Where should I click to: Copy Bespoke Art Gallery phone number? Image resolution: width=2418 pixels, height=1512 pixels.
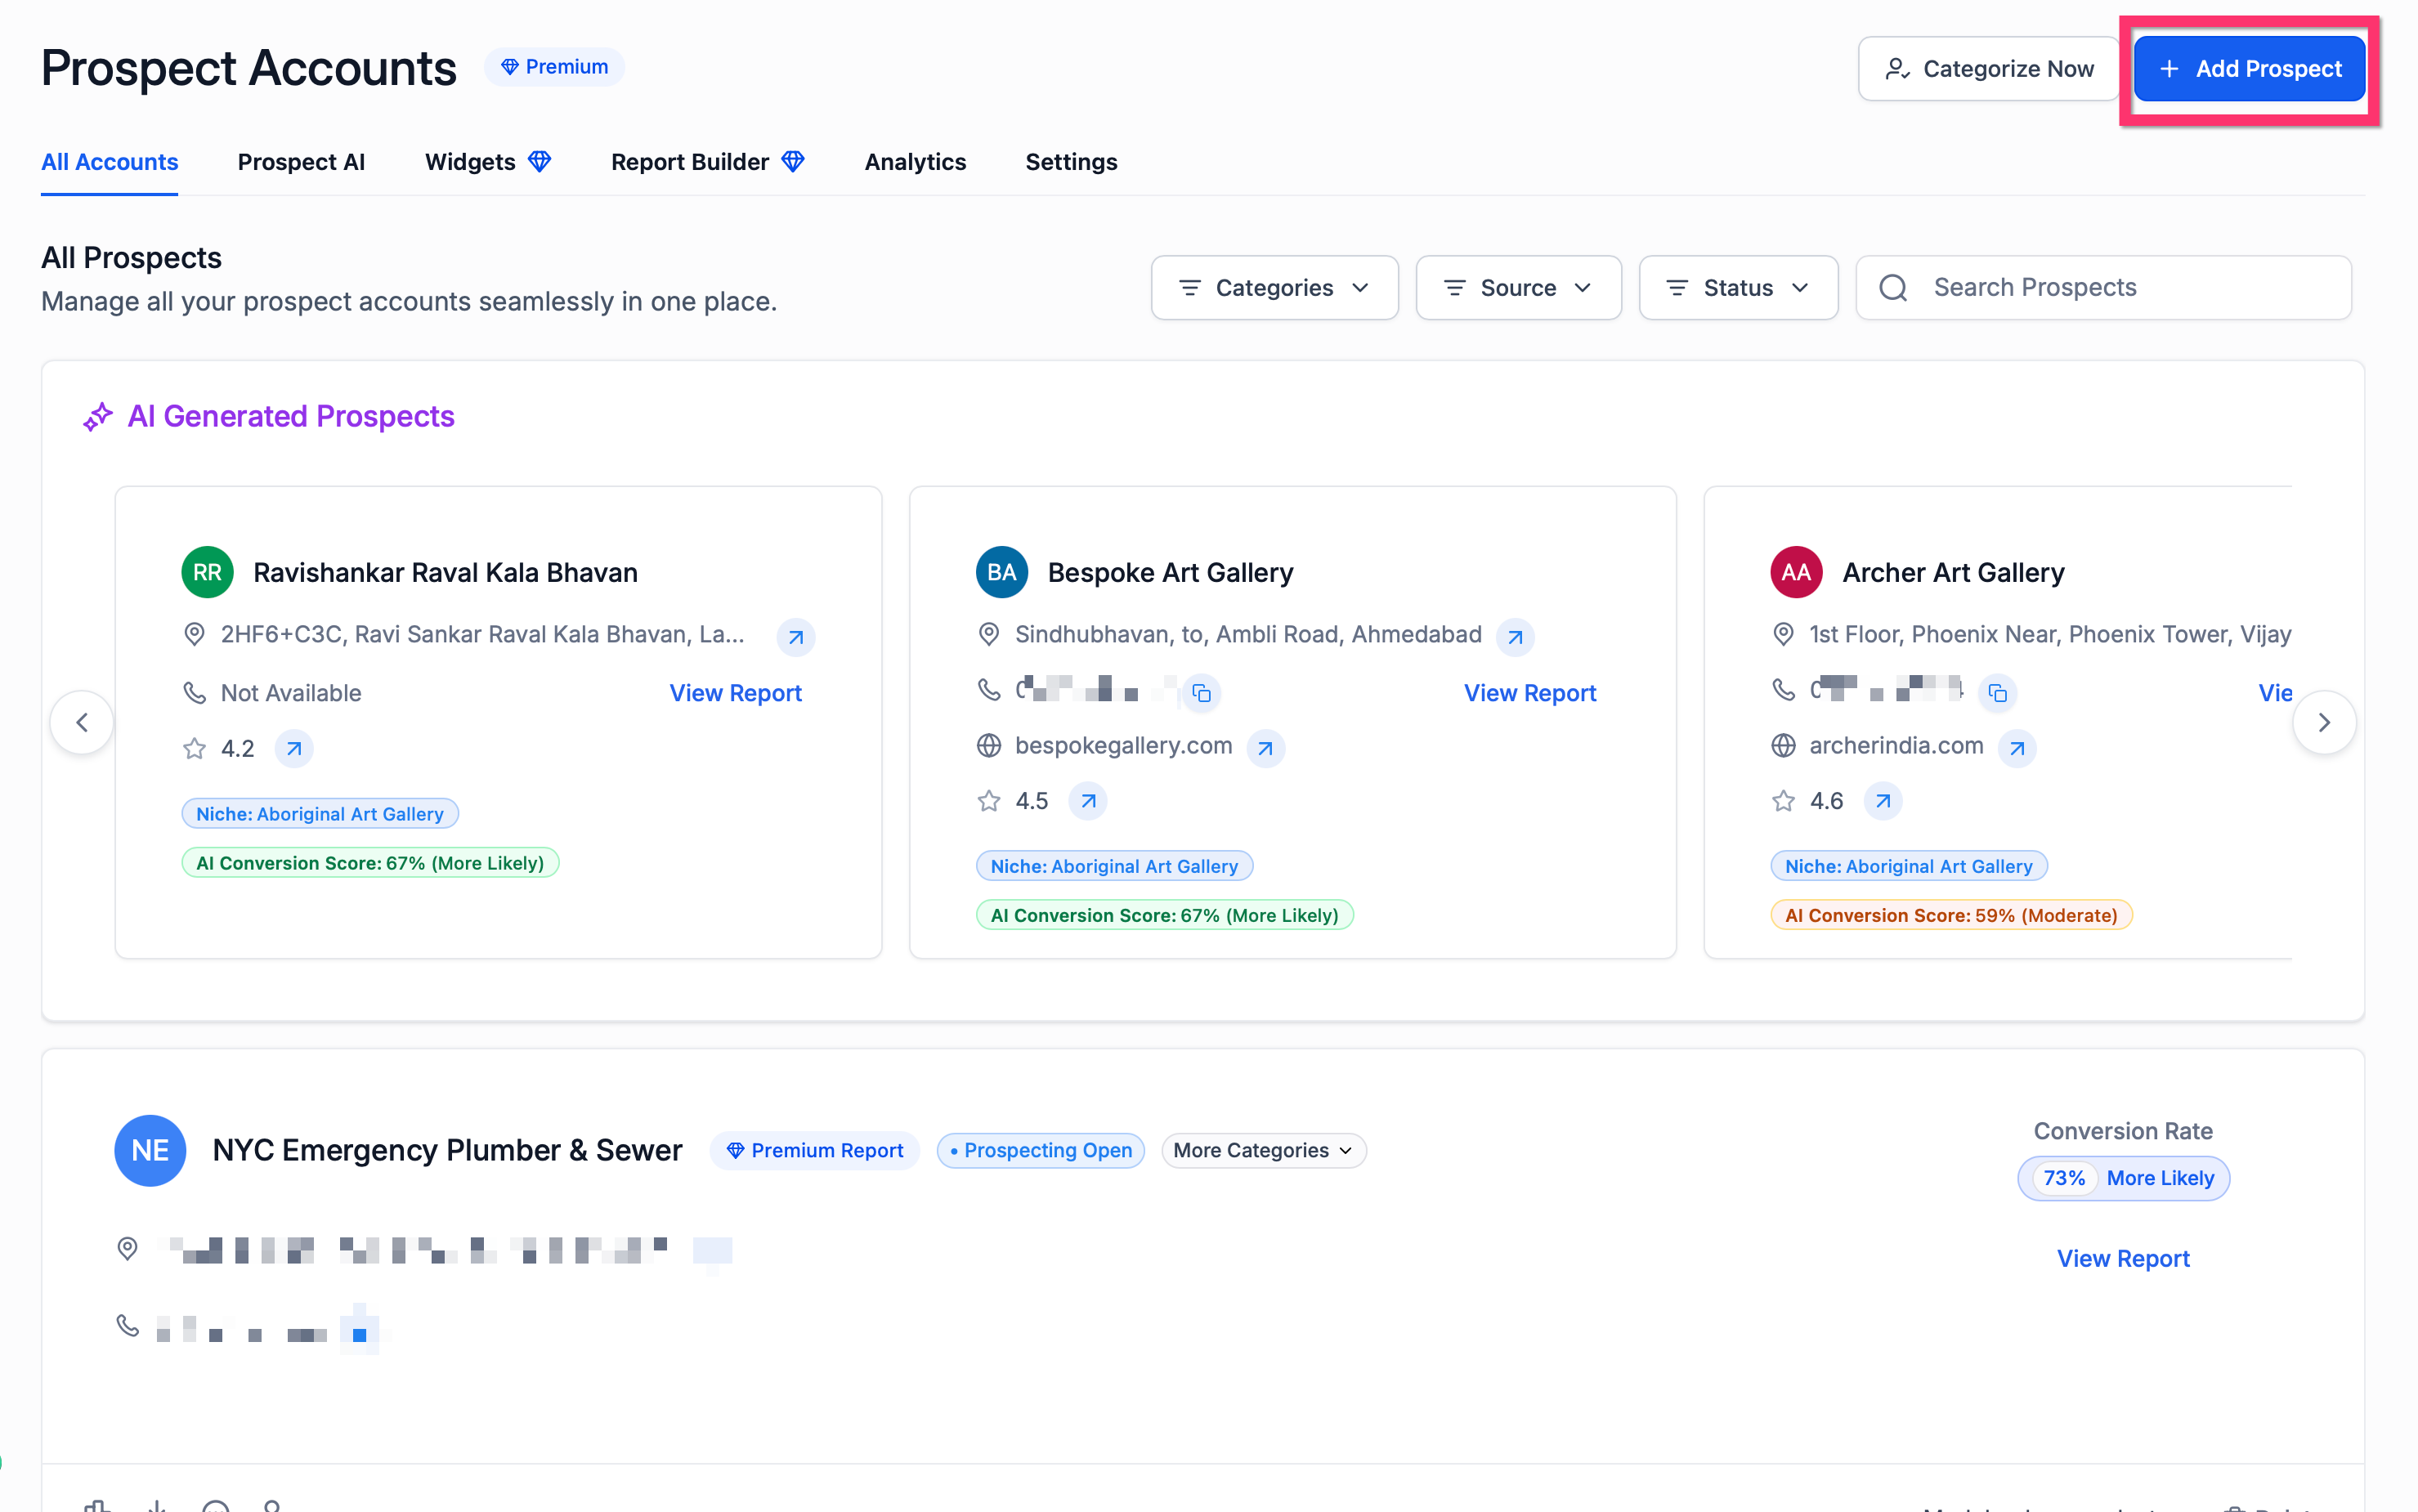[1201, 693]
